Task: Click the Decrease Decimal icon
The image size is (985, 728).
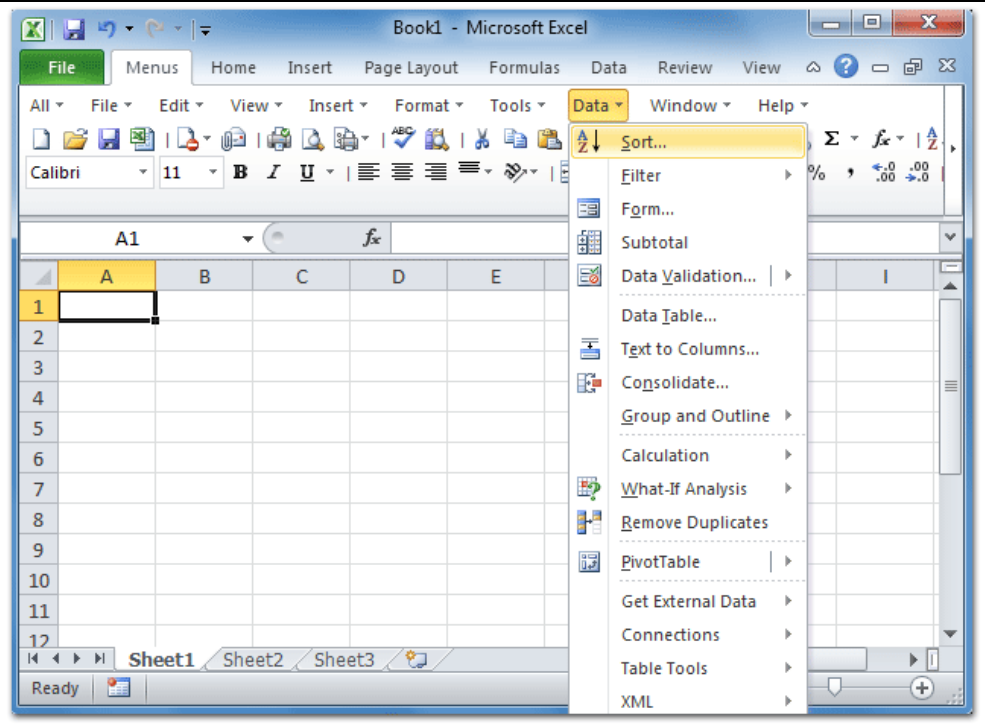Action: [x=917, y=173]
